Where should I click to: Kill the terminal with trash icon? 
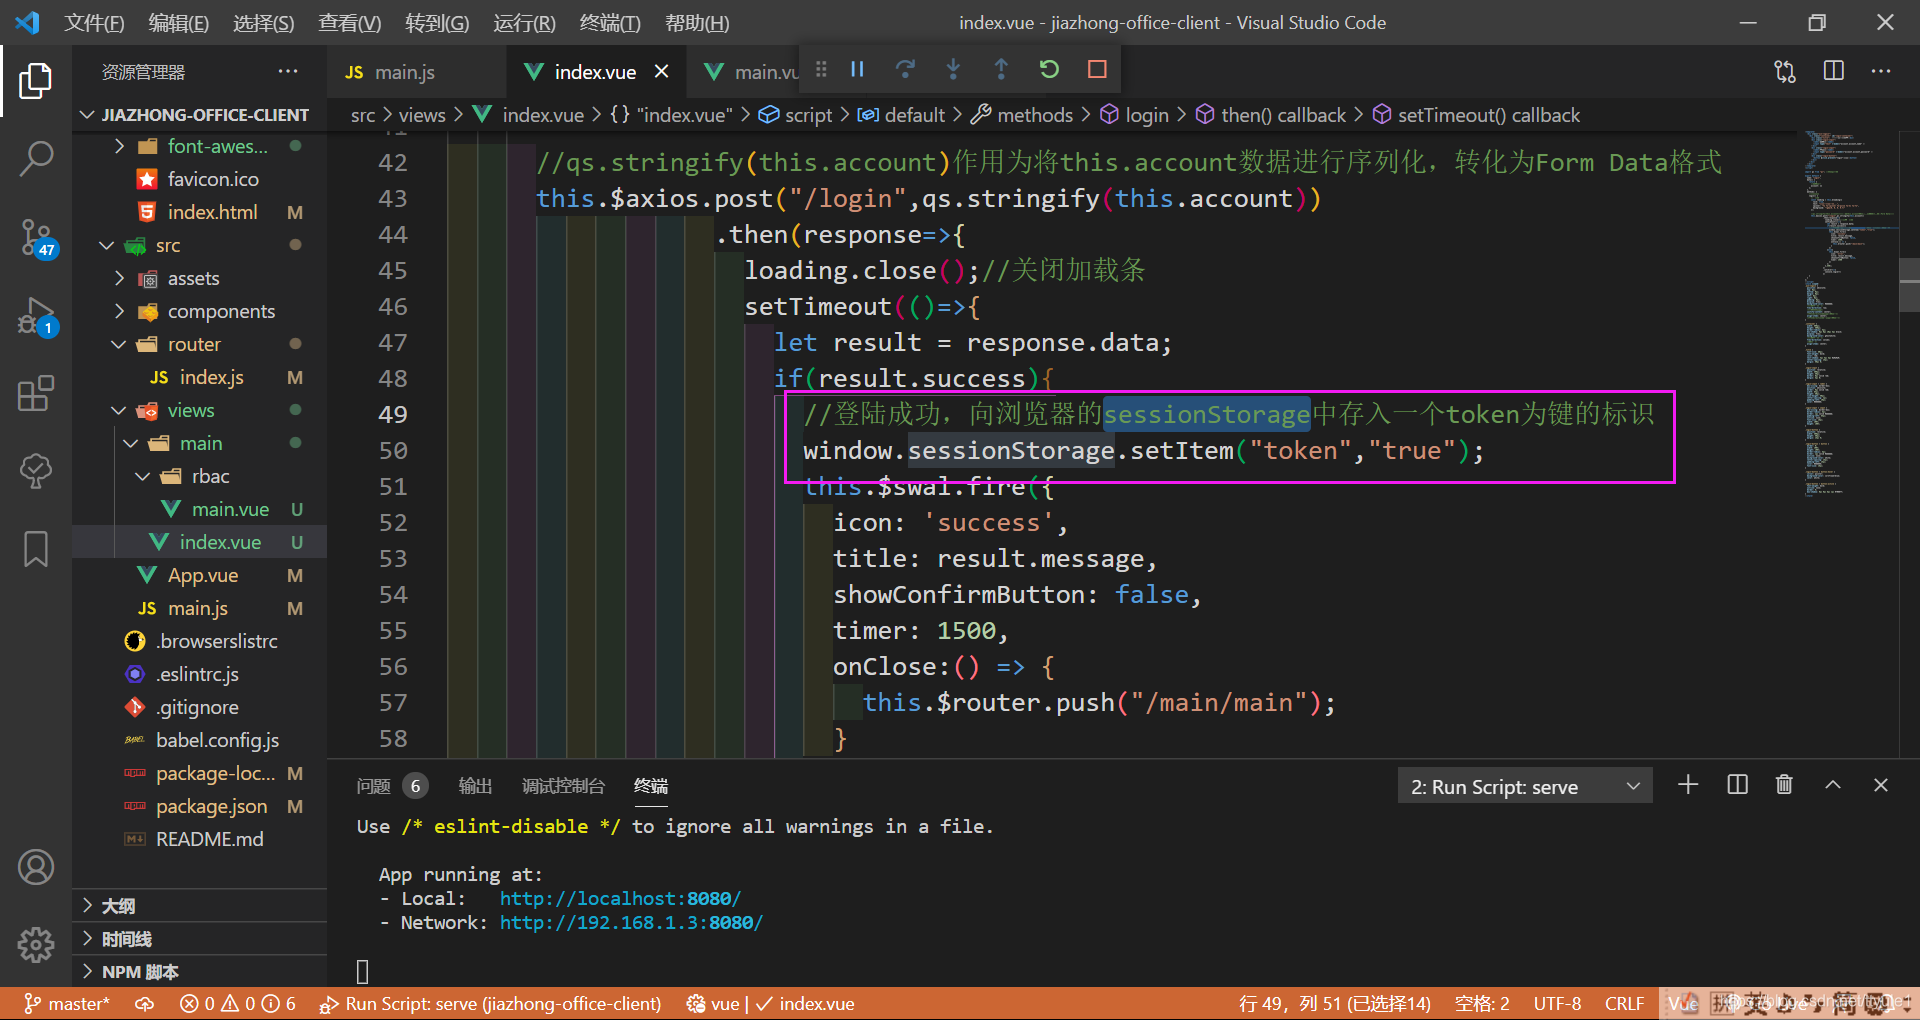[1784, 785]
